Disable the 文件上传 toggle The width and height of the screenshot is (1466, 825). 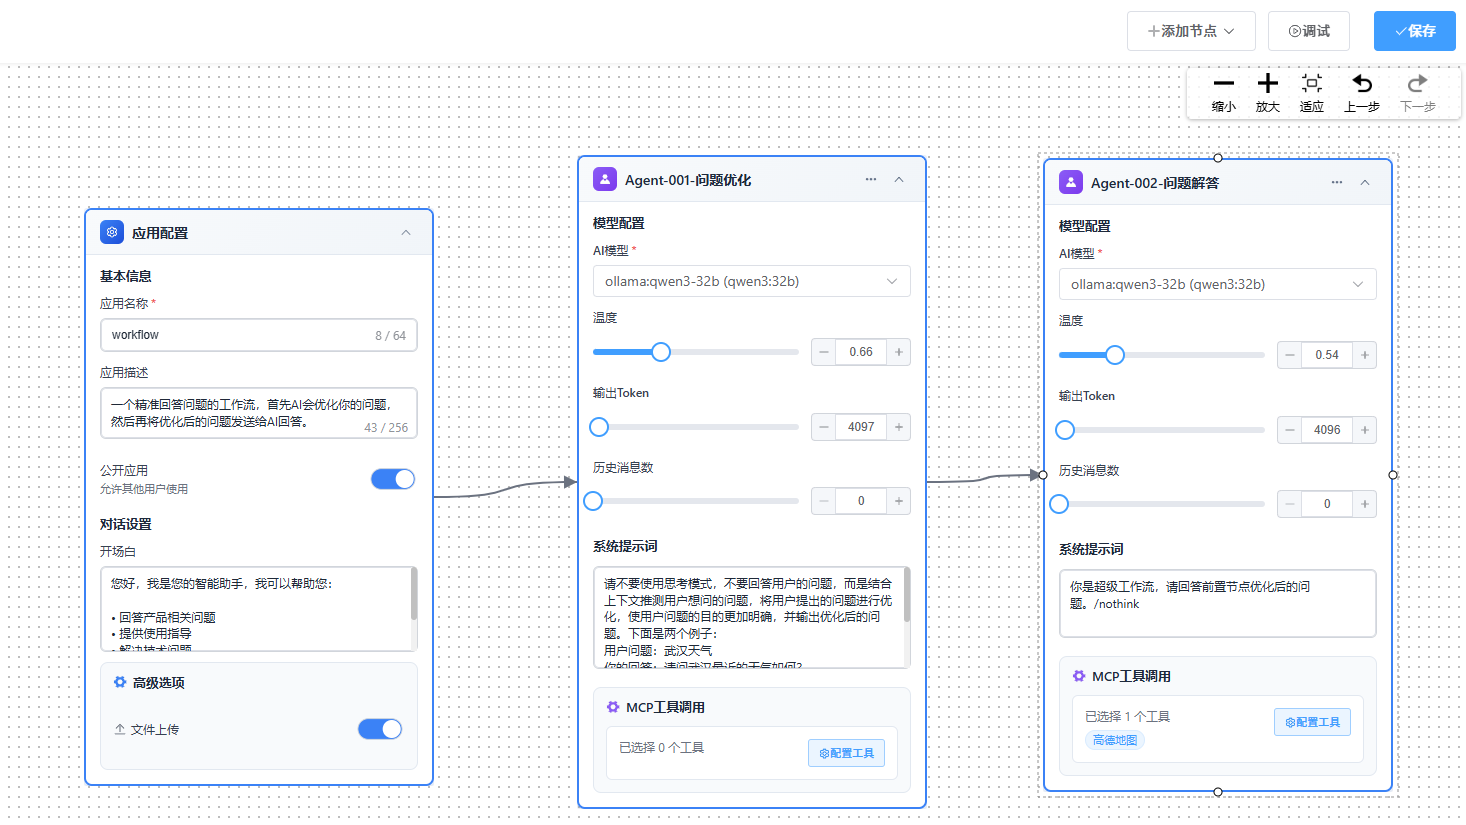(x=379, y=729)
